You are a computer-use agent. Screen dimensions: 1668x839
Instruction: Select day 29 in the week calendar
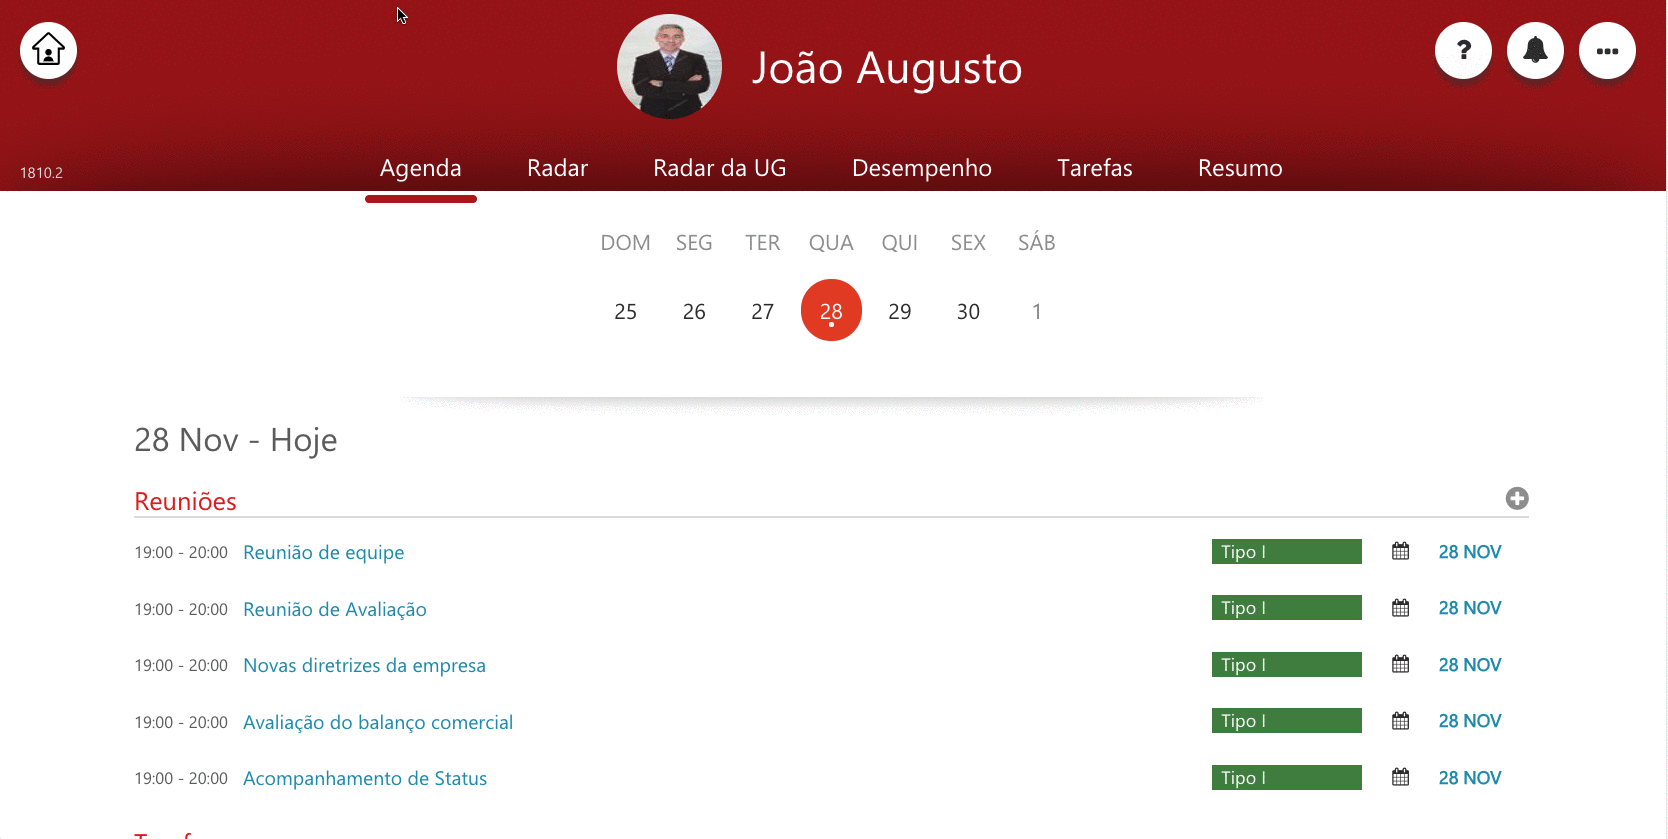pos(899,311)
